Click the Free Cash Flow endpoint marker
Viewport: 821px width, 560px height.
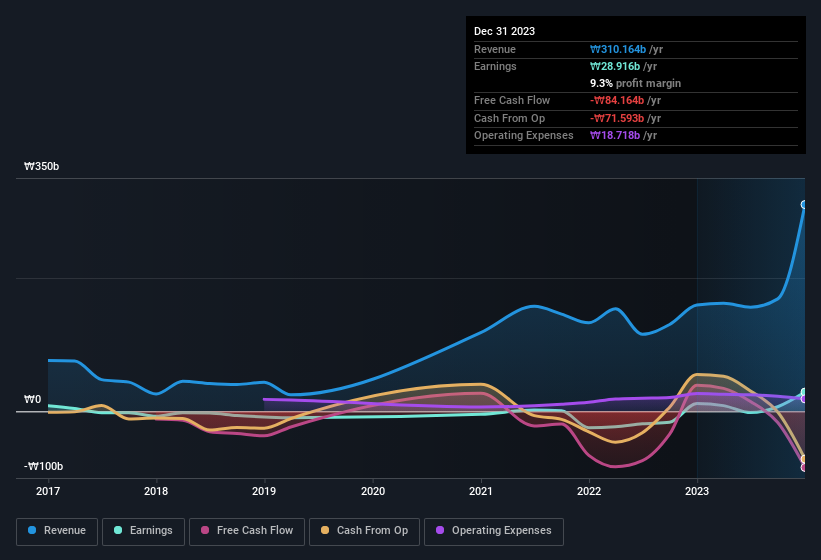point(804,467)
